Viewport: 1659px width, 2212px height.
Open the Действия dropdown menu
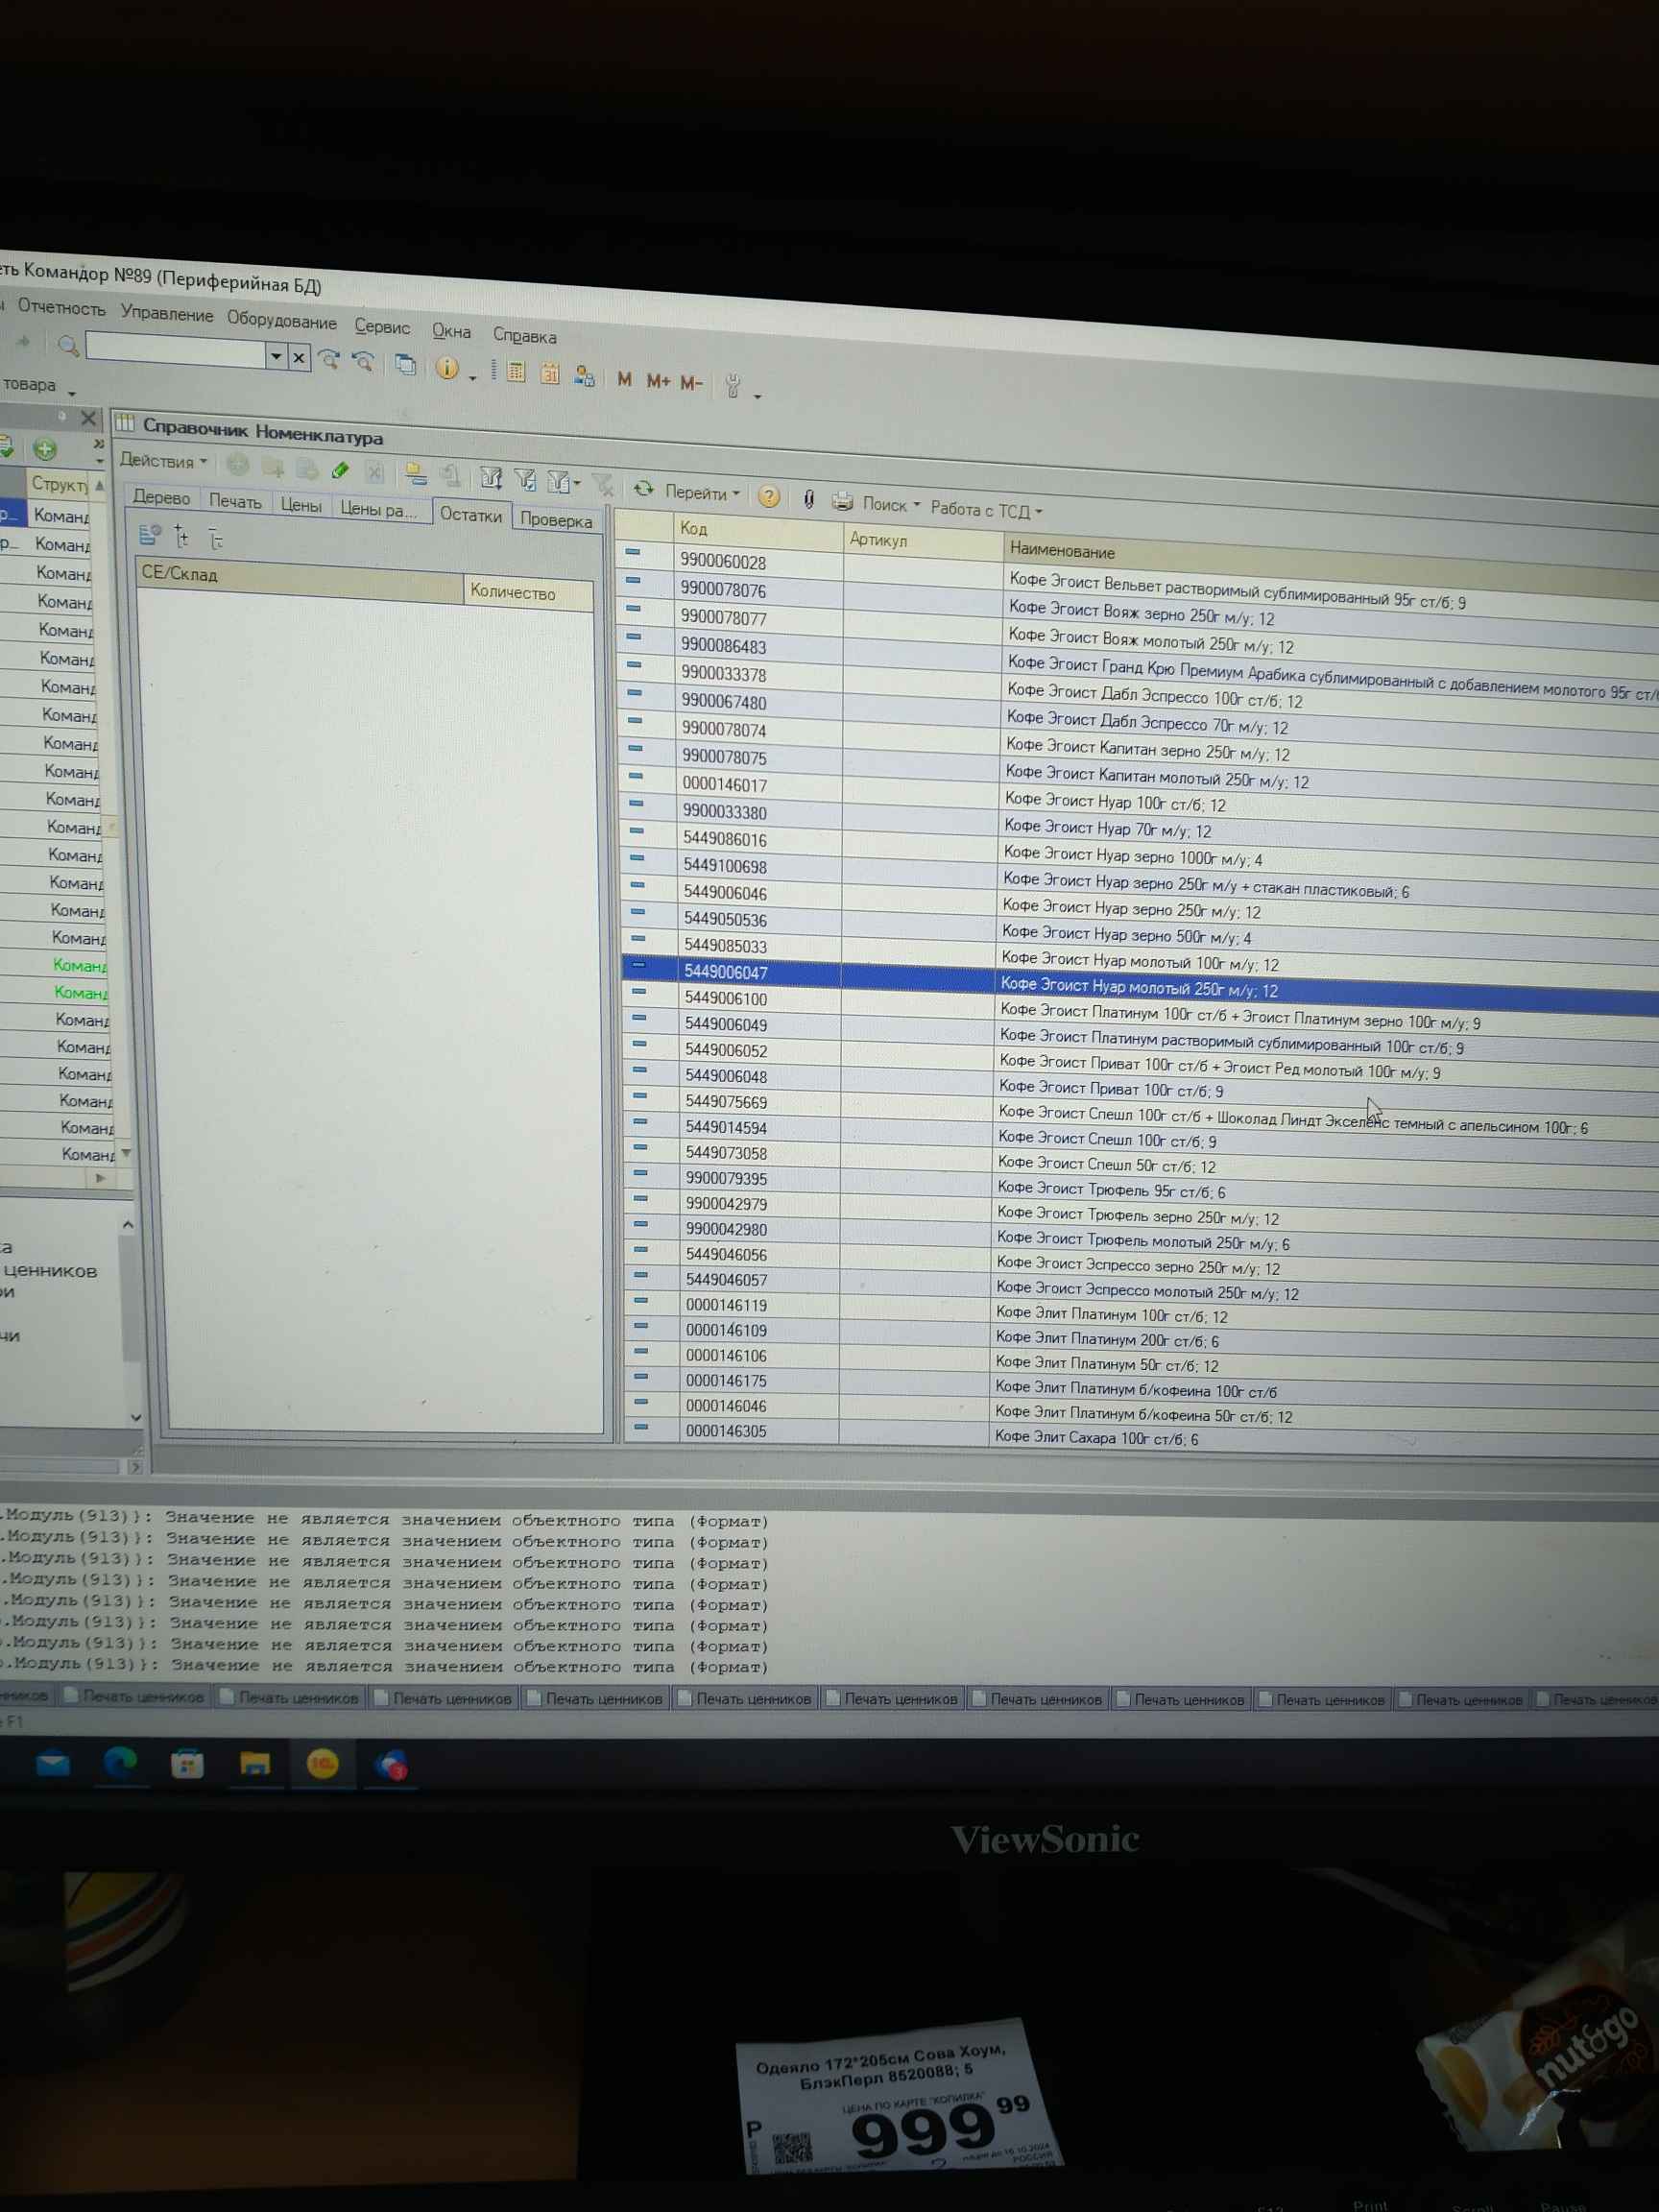point(163,460)
